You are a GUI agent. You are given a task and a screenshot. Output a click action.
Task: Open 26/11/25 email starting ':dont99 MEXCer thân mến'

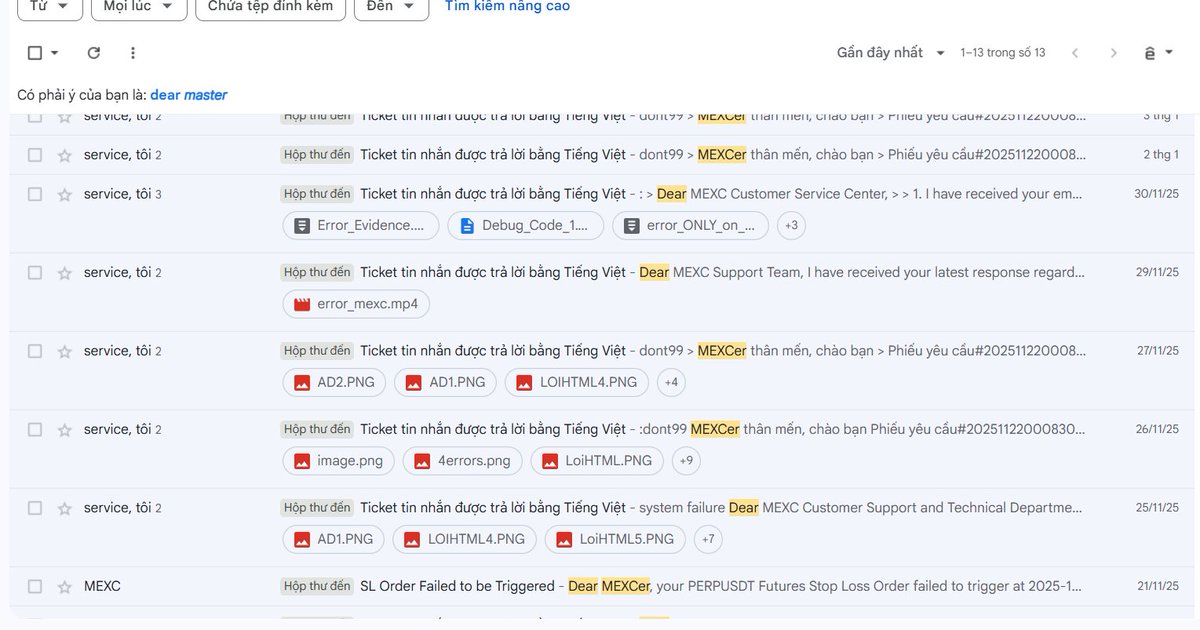pos(600,449)
